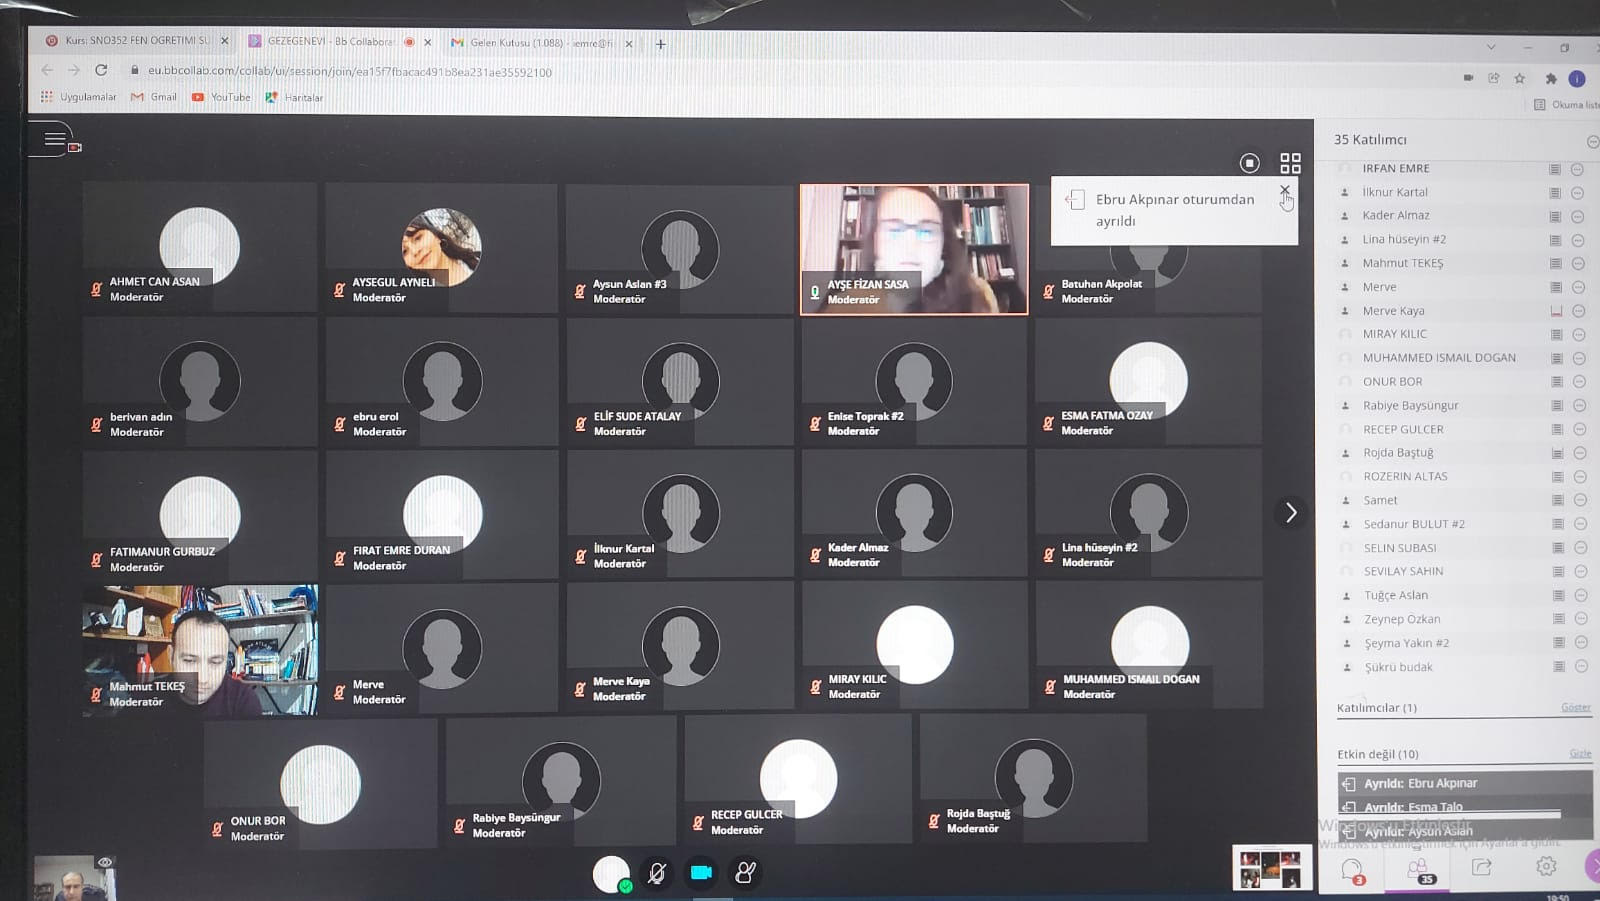
Task: Click the Gizle link beside Etkin değil
Action: [x=1580, y=753]
